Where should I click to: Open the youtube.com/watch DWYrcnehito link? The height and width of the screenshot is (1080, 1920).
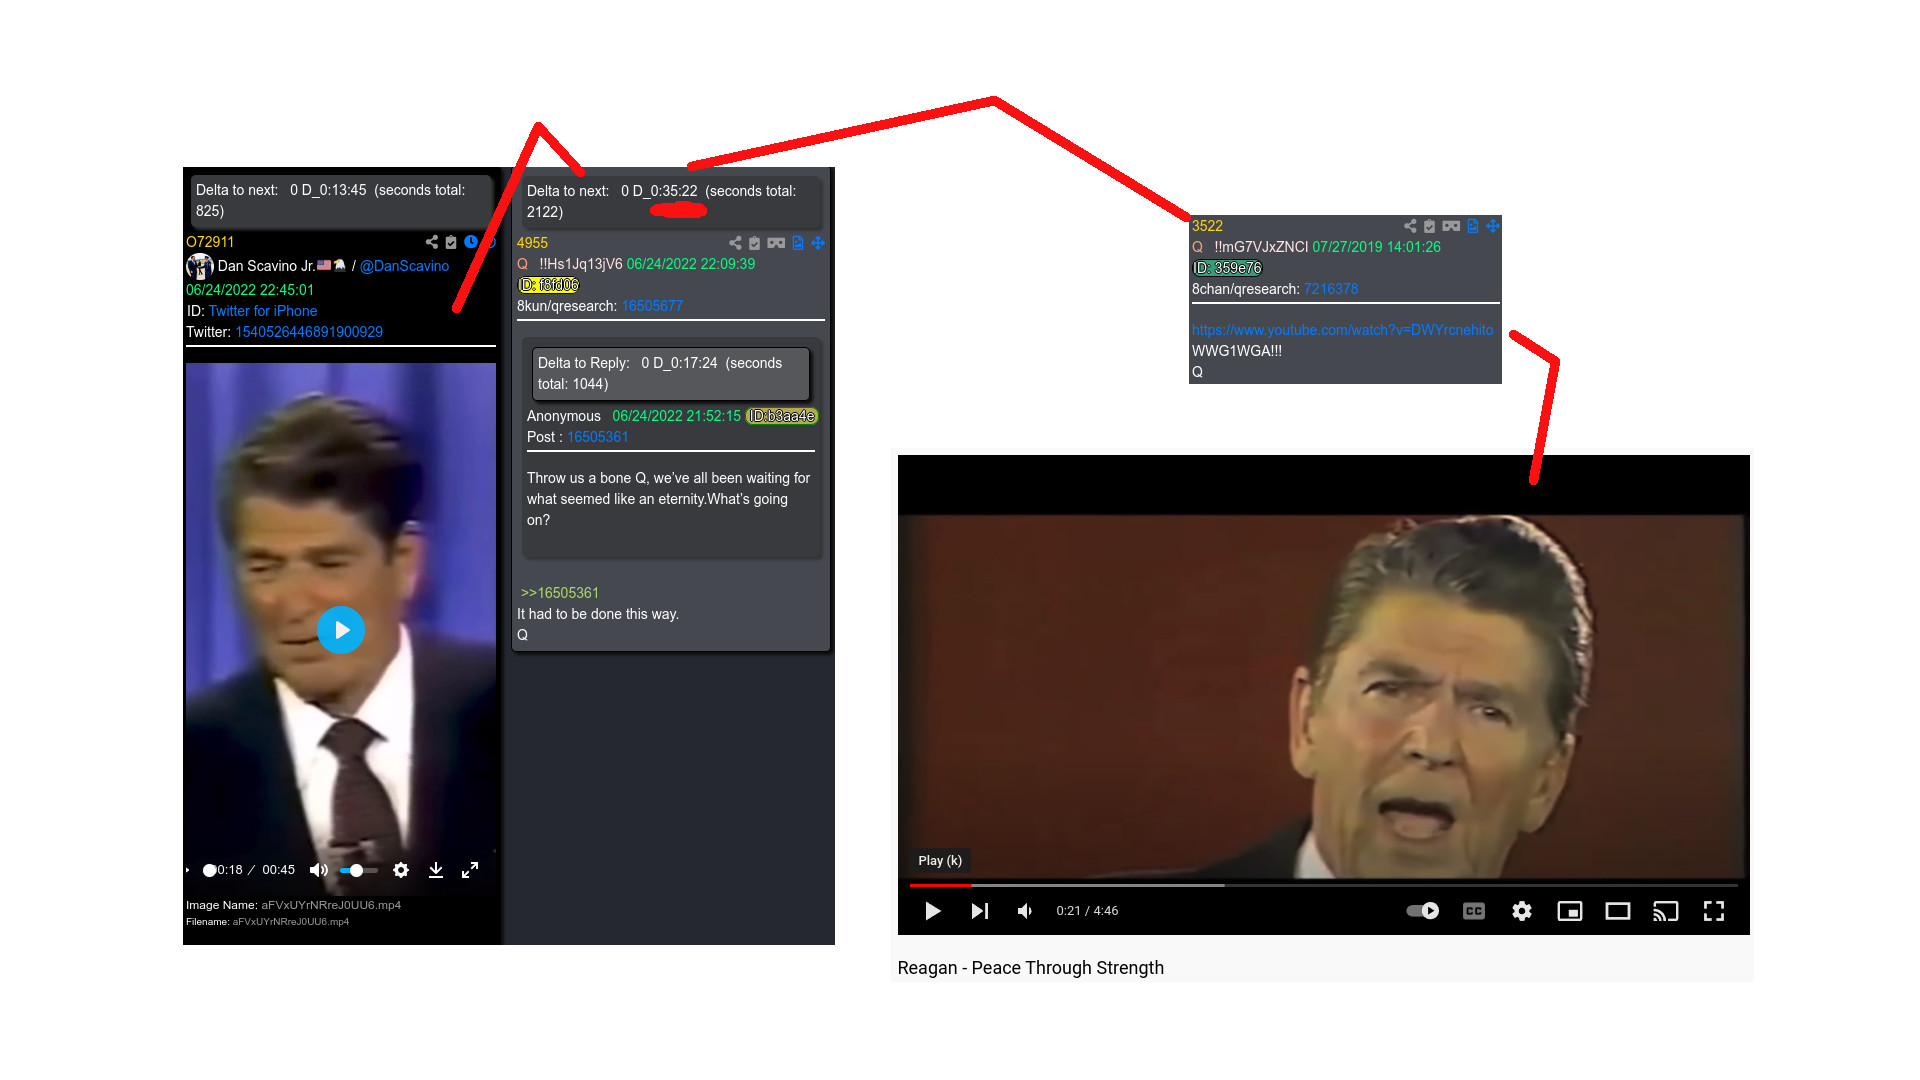tap(1343, 330)
